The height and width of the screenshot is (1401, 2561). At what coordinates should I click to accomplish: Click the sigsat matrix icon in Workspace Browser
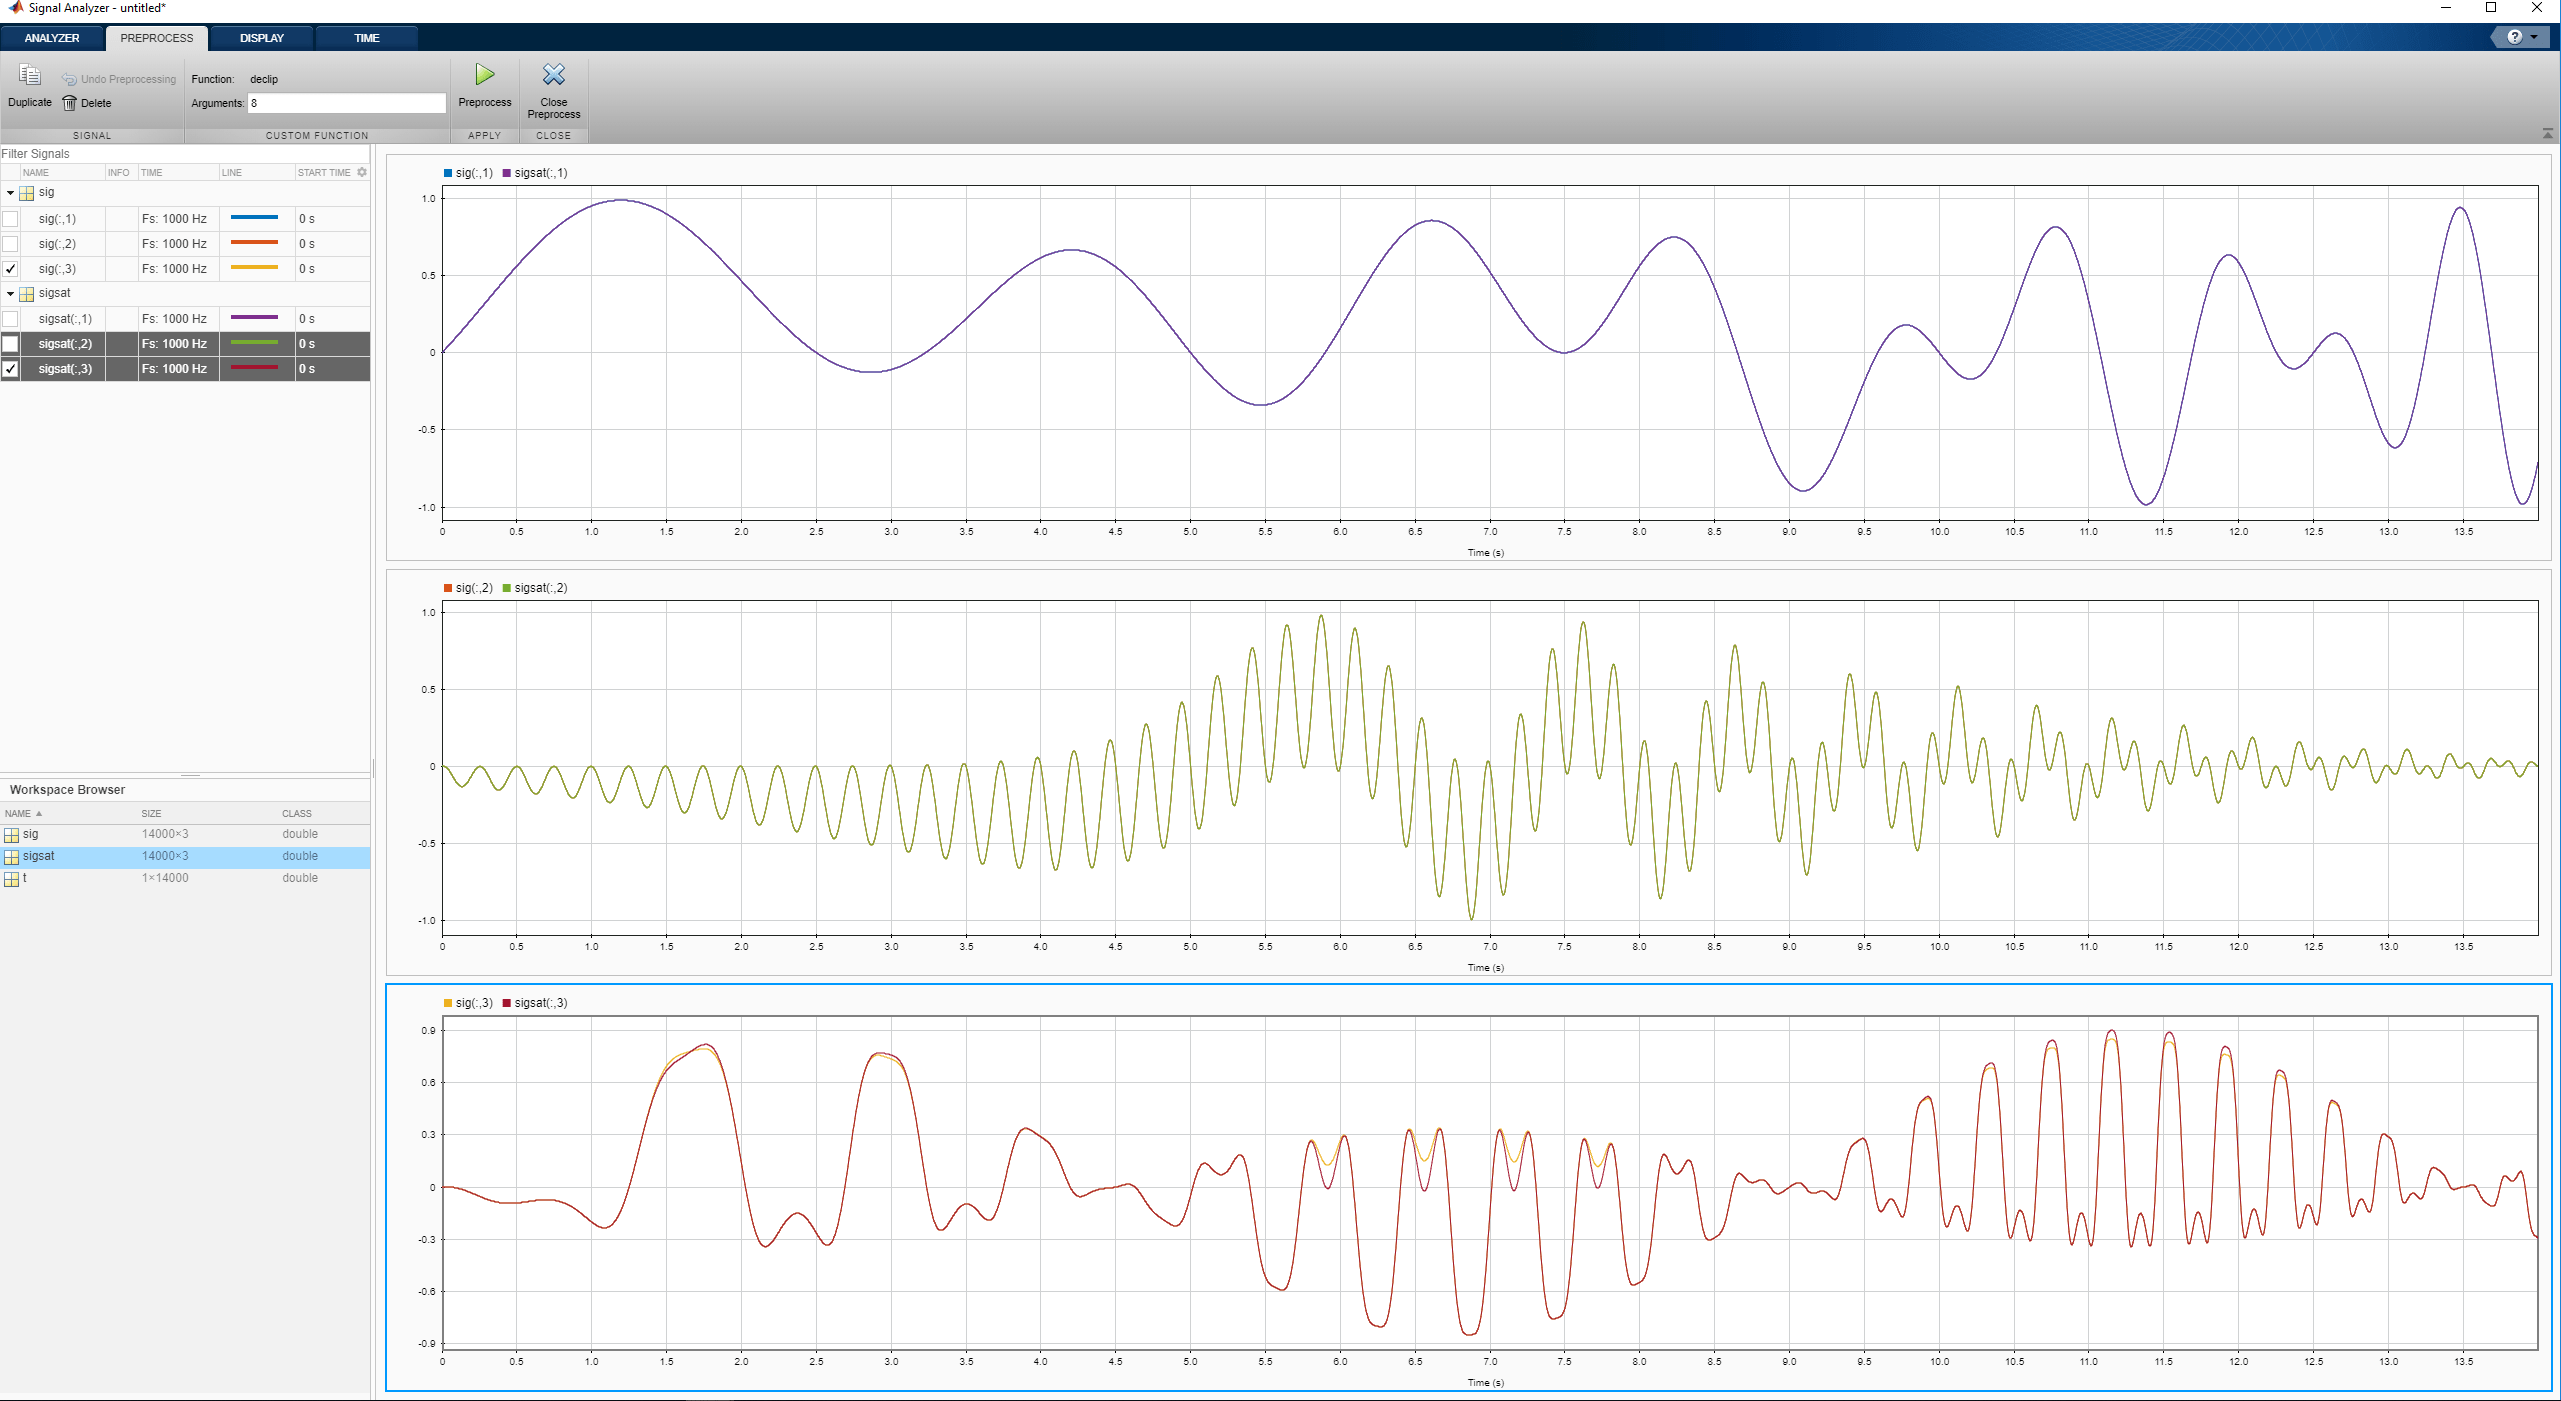(12, 857)
